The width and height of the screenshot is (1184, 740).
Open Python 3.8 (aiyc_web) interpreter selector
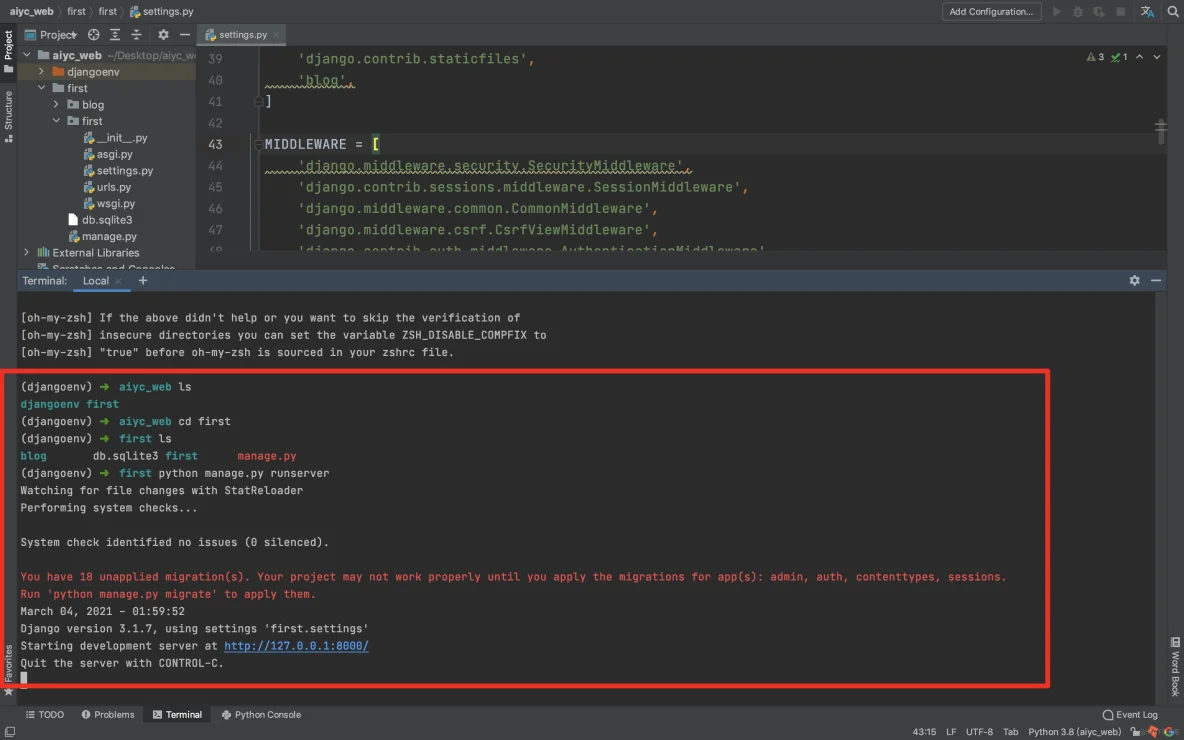click(1074, 732)
